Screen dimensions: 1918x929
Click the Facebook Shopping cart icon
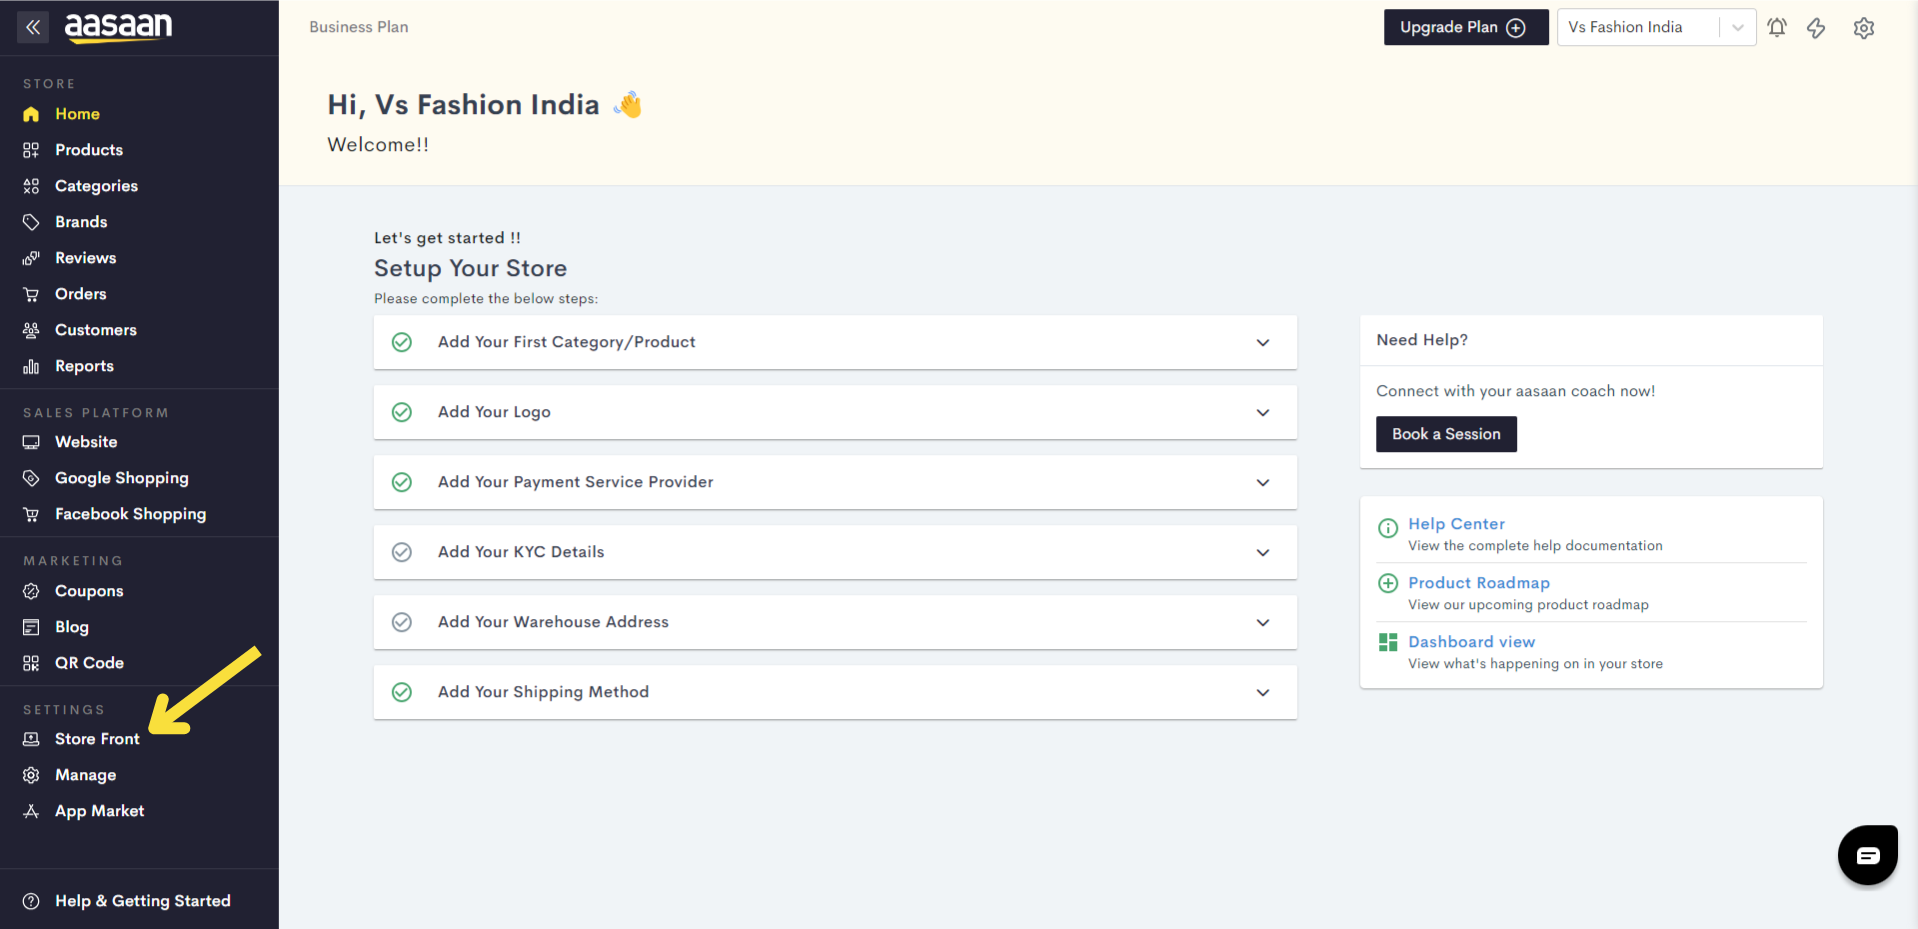coord(31,514)
